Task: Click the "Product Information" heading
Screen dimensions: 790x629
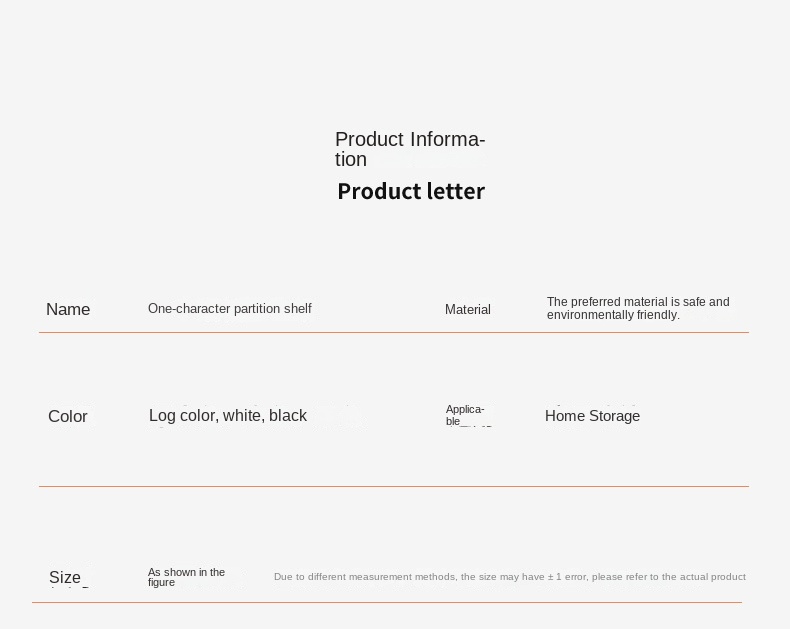Action: pyautogui.click(x=409, y=149)
